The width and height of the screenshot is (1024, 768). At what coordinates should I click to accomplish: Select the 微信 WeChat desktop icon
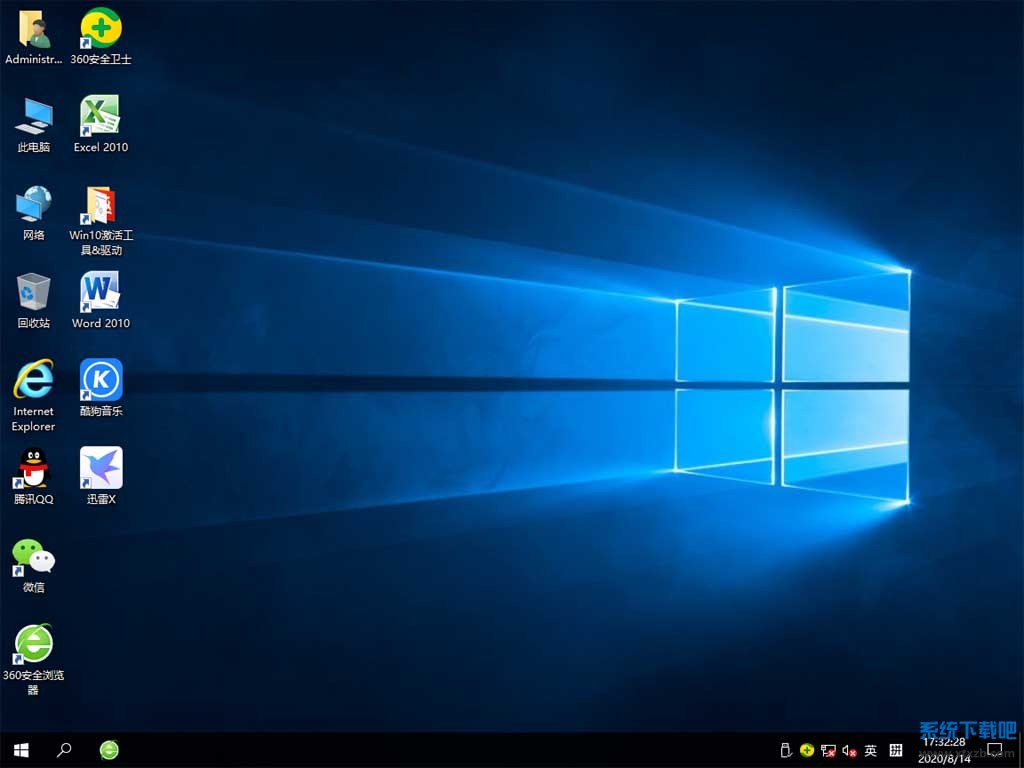[34, 556]
